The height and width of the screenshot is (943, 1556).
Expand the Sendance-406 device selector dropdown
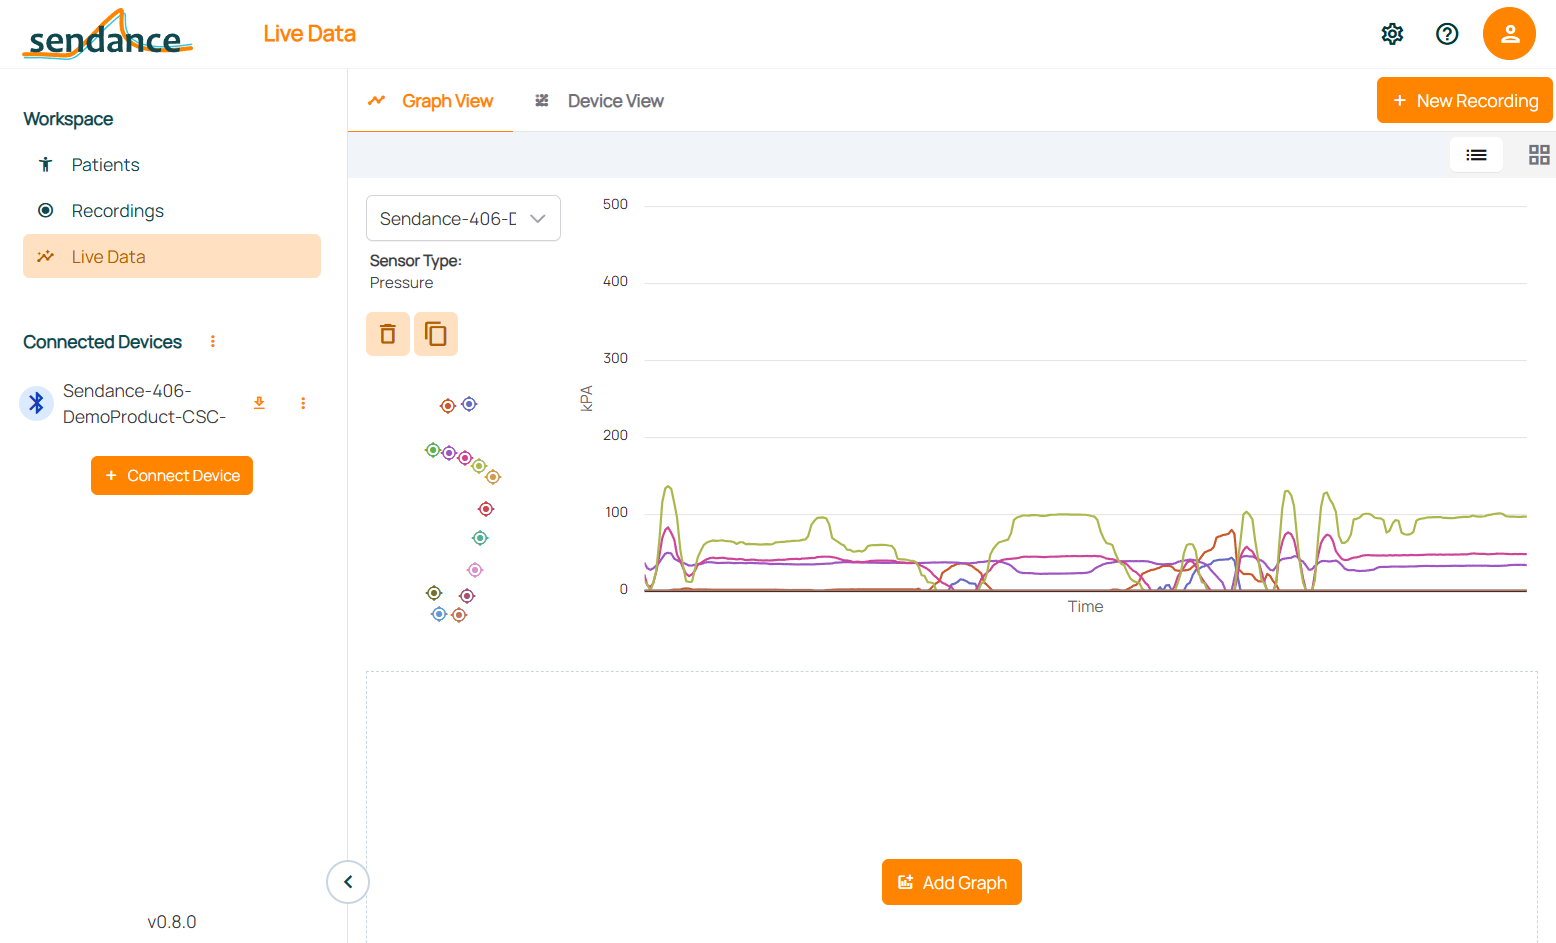click(x=463, y=218)
